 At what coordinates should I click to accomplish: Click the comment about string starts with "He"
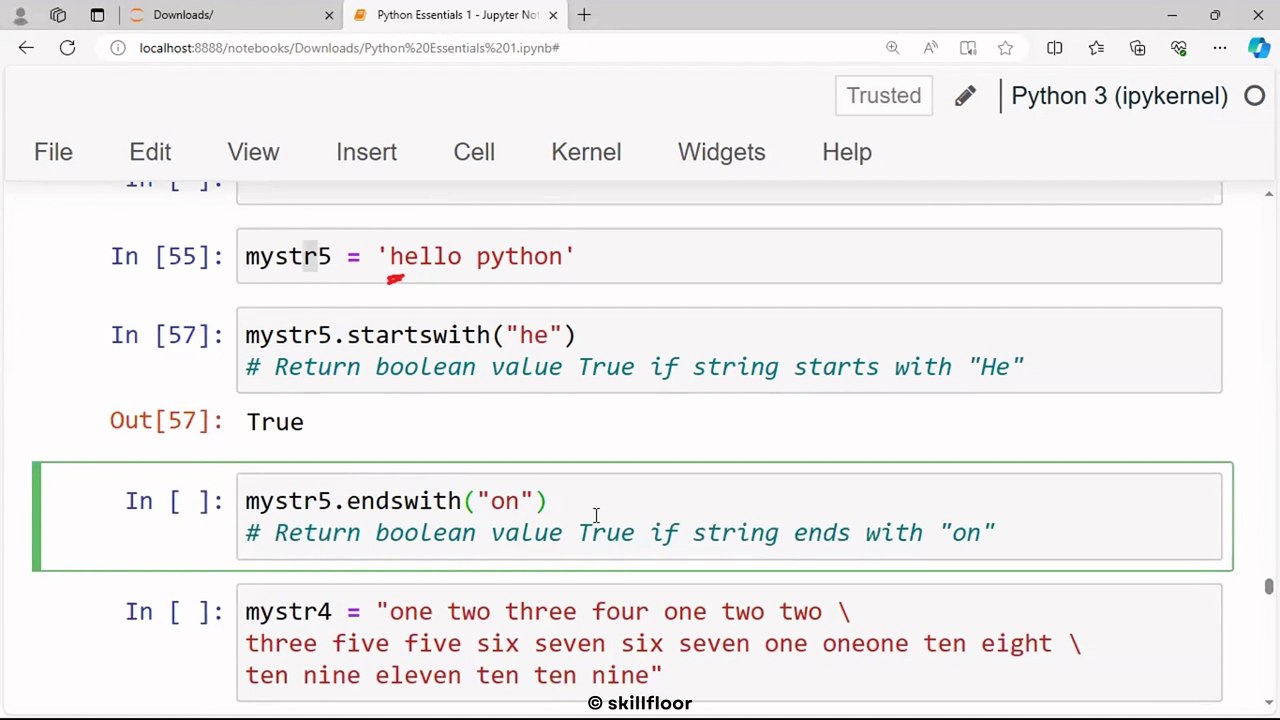coord(635,367)
